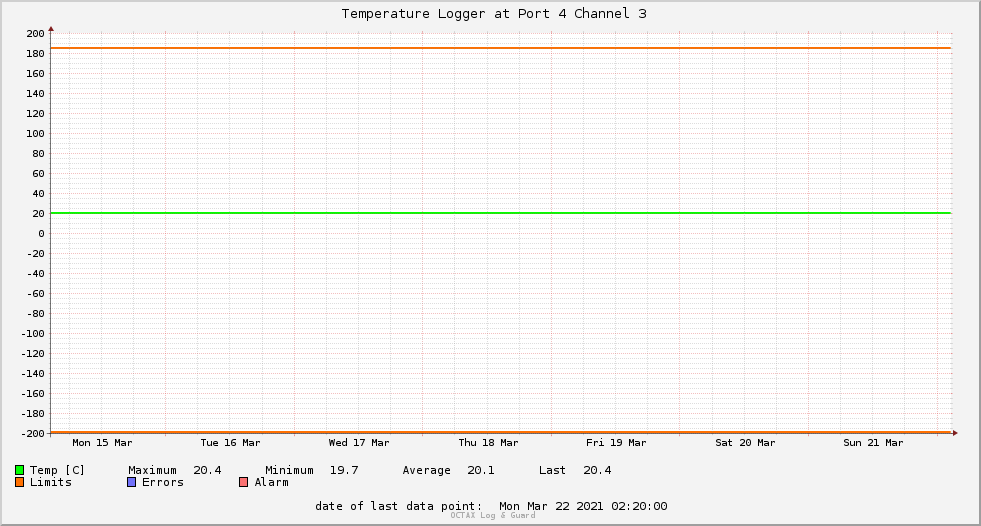Viewport: 981px width, 526px height.
Task: Click the Average value 20.1
Action: tap(480, 470)
